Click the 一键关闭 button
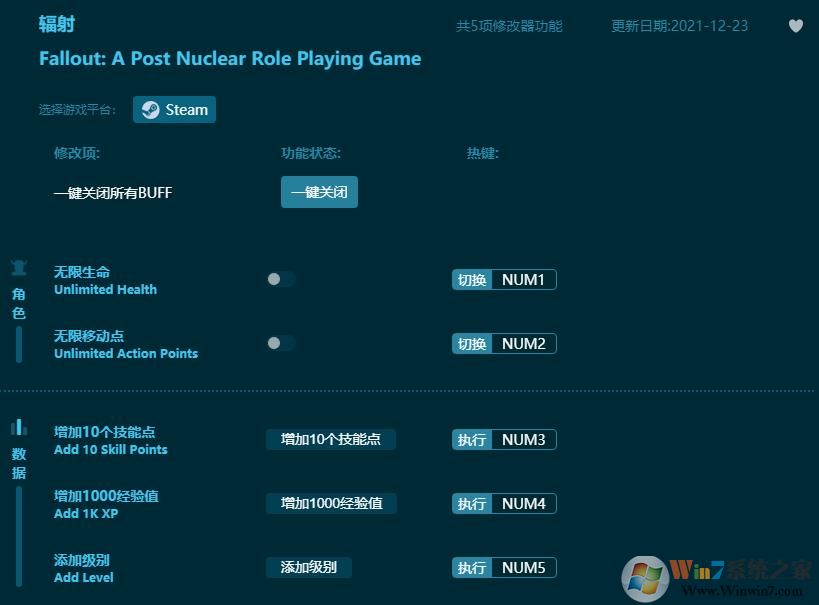Image resolution: width=819 pixels, height=605 pixels. click(319, 192)
